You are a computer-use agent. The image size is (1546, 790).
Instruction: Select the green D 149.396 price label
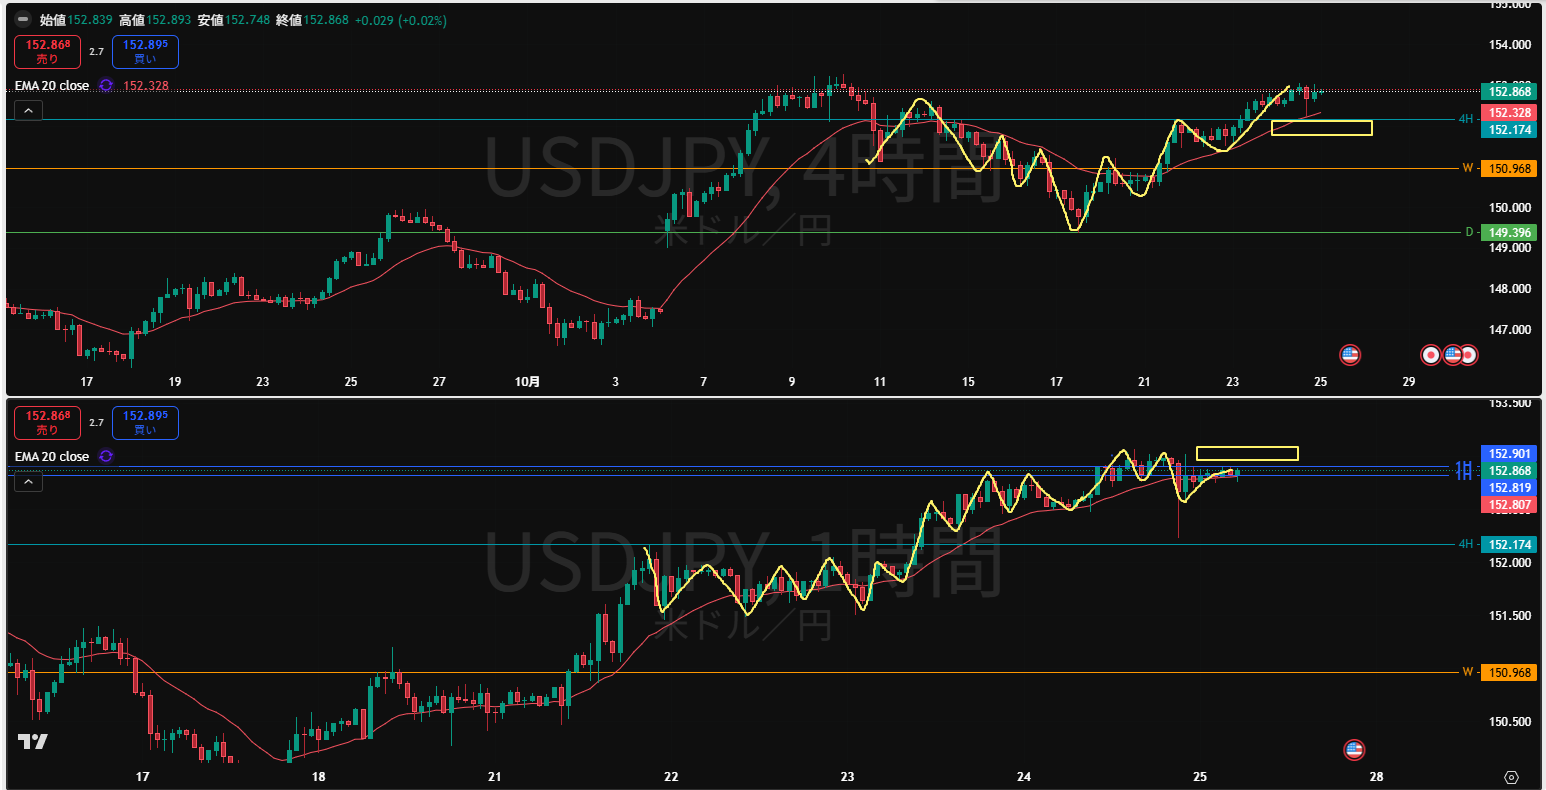click(x=1508, y=233)
